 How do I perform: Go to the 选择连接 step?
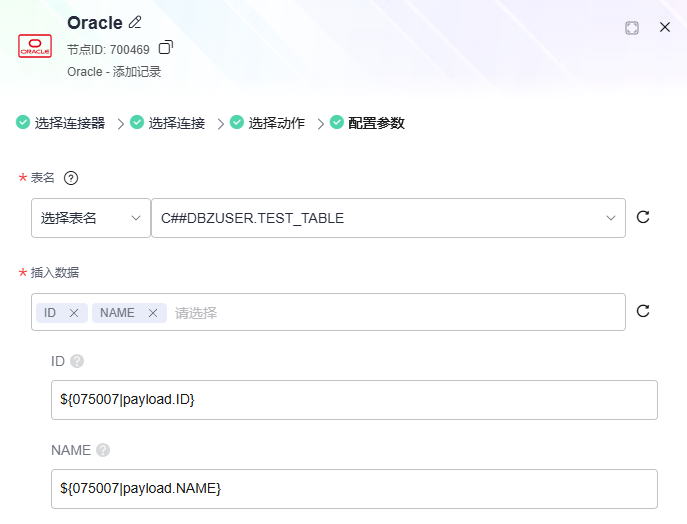click(x=167, y=123)
